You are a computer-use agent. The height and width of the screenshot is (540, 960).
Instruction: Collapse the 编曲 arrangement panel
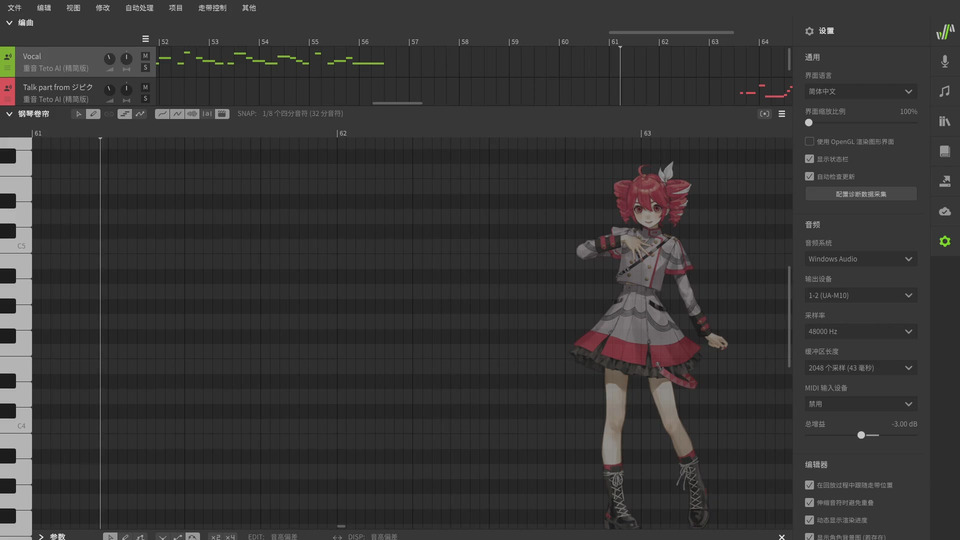click(9, 23)
